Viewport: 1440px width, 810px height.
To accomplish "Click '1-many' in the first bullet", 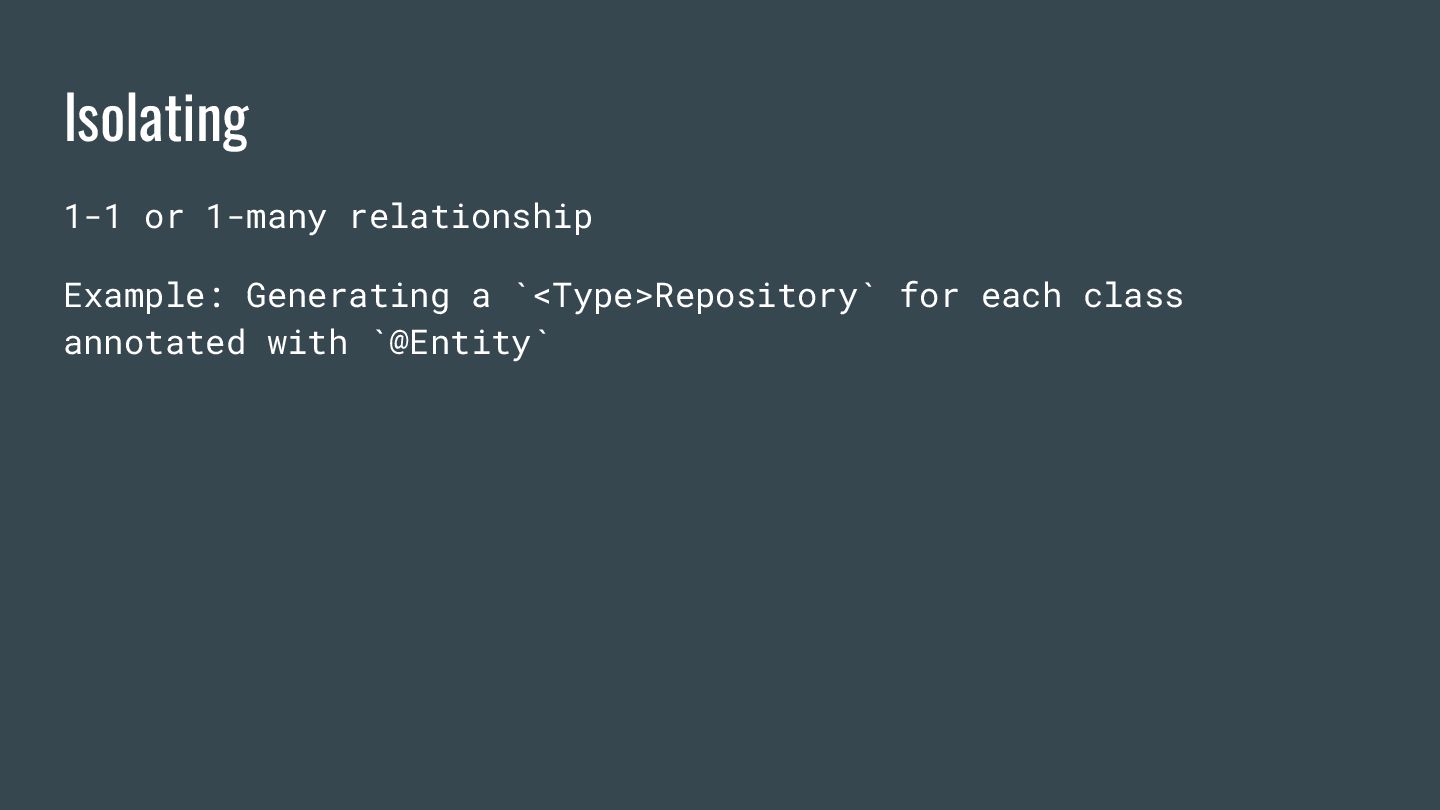I will pyautogui.click(x=265, y=216).
